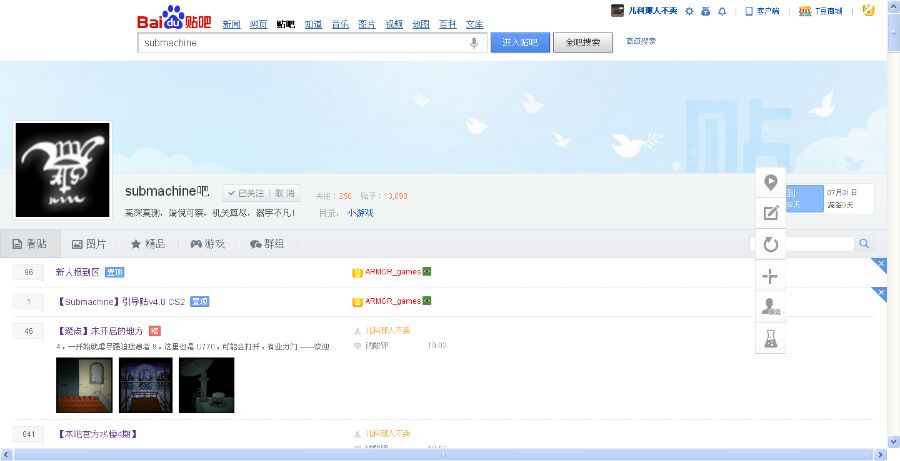Open 【Submachine】引导贴v4.0 CS2 post
The image size is (900, 461).
(121, 301)
